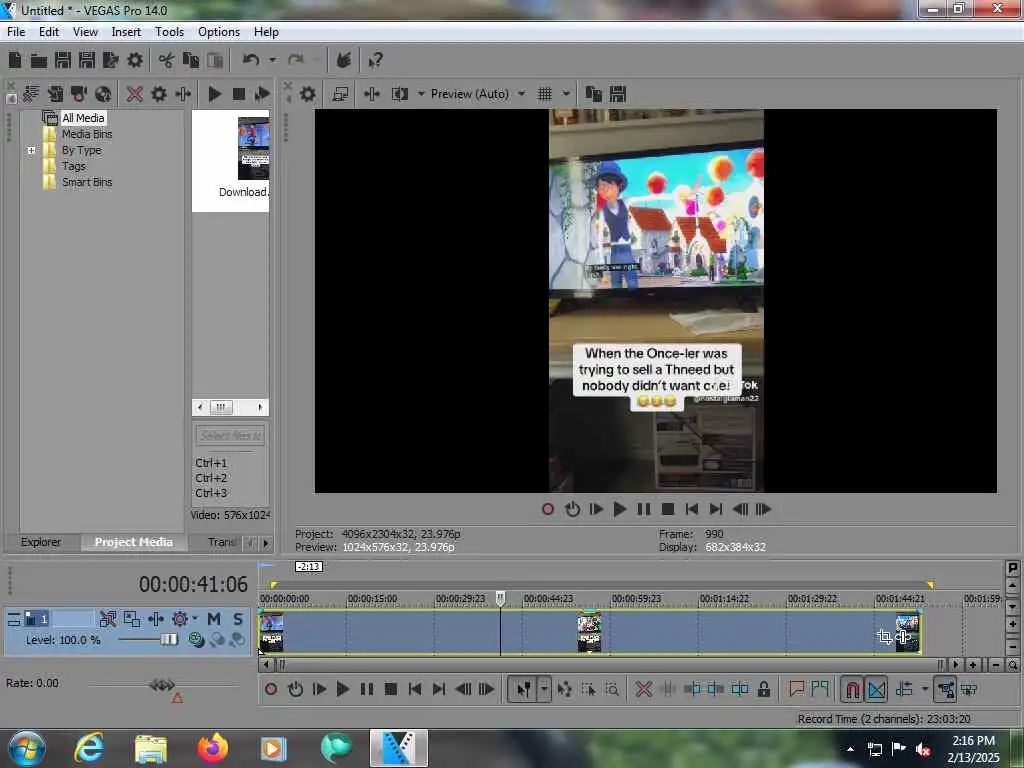Image resolution: width=1024 pixels, height=768 pixels.
Task: Toggle Loop Playback in the timeline transport
Action: coord(295,689)
